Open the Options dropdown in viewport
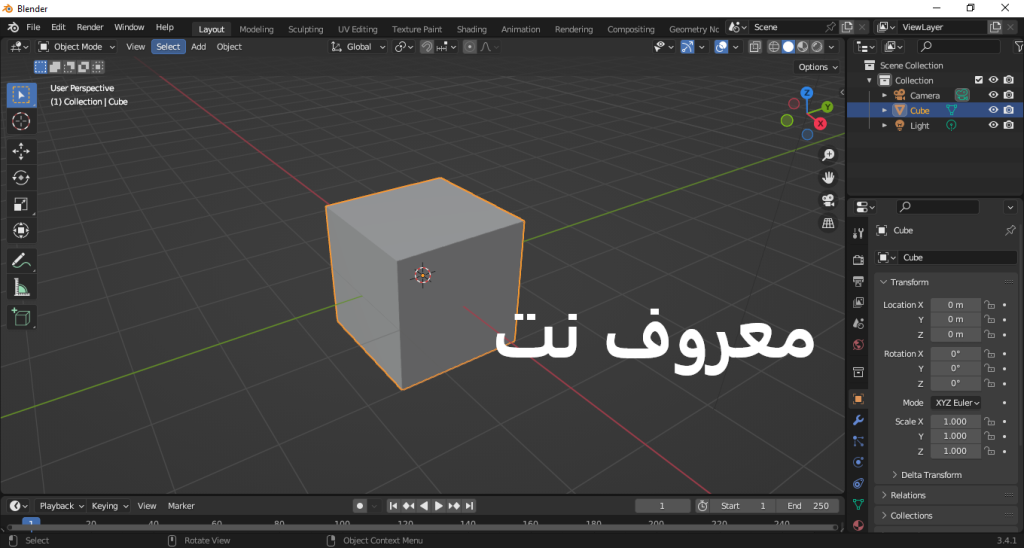The height and width of the screenshot is (548, 1024). coord(818,67)
